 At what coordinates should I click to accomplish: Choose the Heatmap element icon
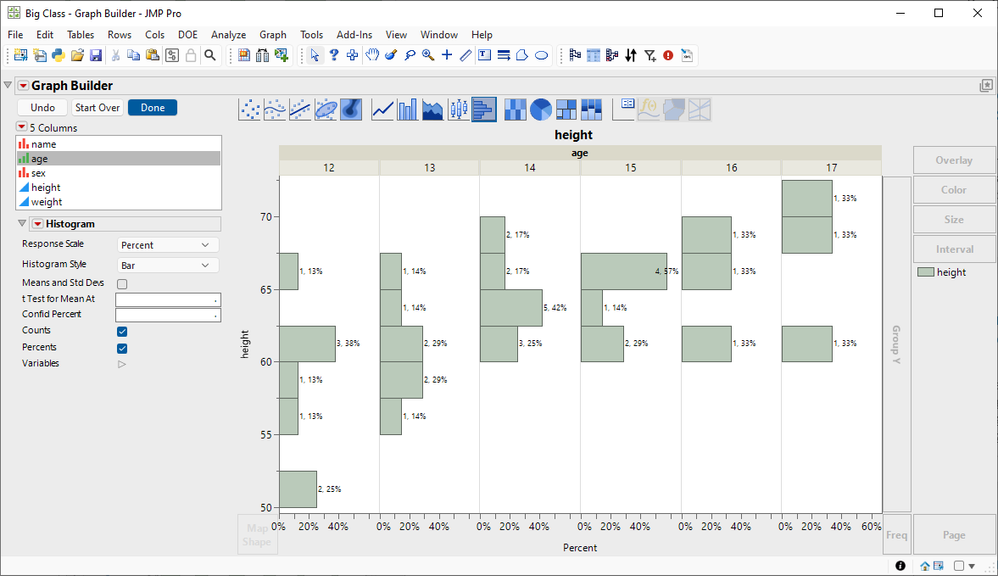click(x=515, y=110)
